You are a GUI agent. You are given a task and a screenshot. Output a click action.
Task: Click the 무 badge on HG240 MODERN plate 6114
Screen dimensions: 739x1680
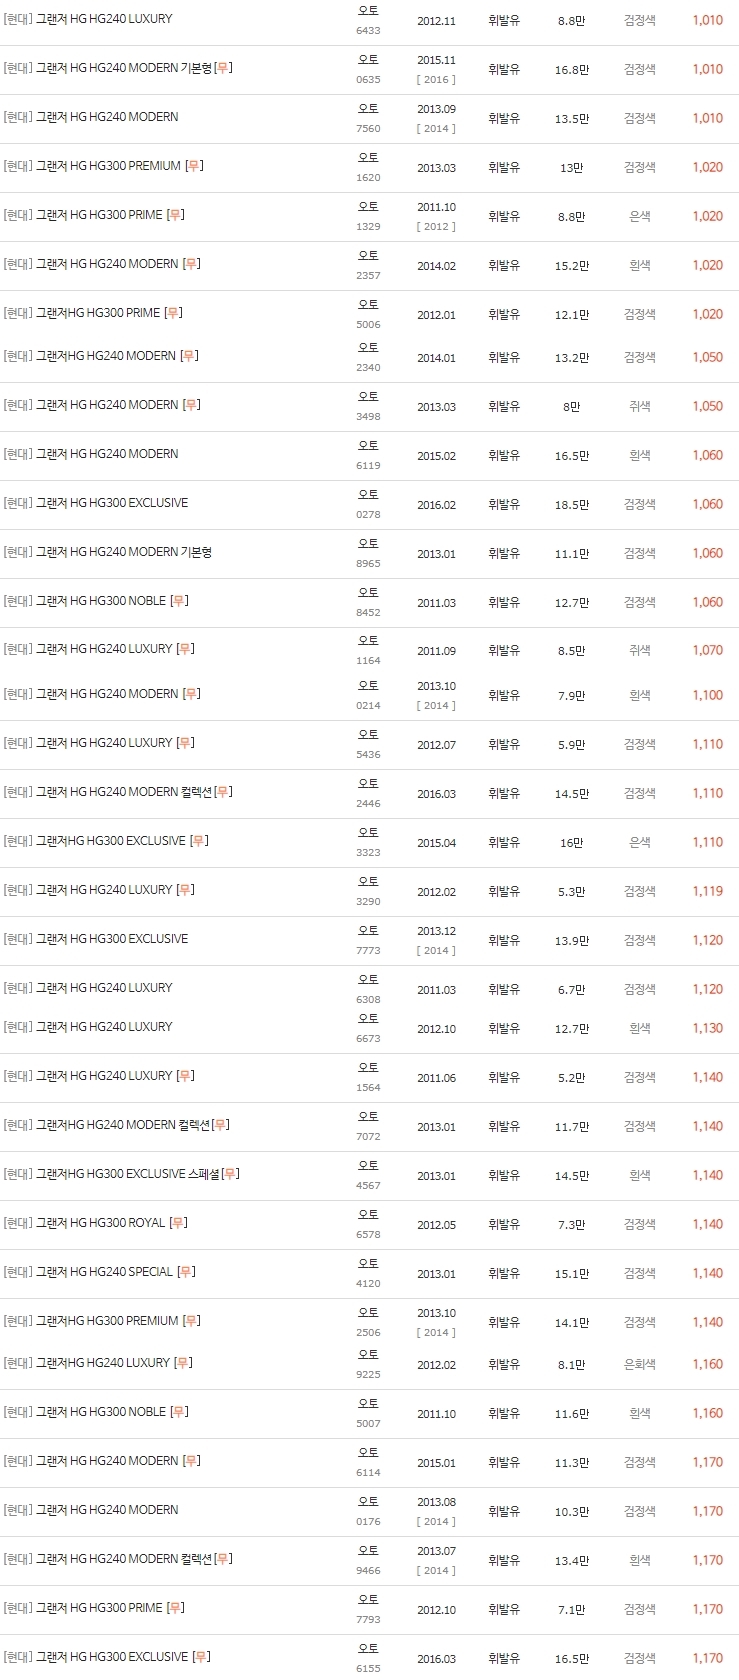coord(191,1461)
